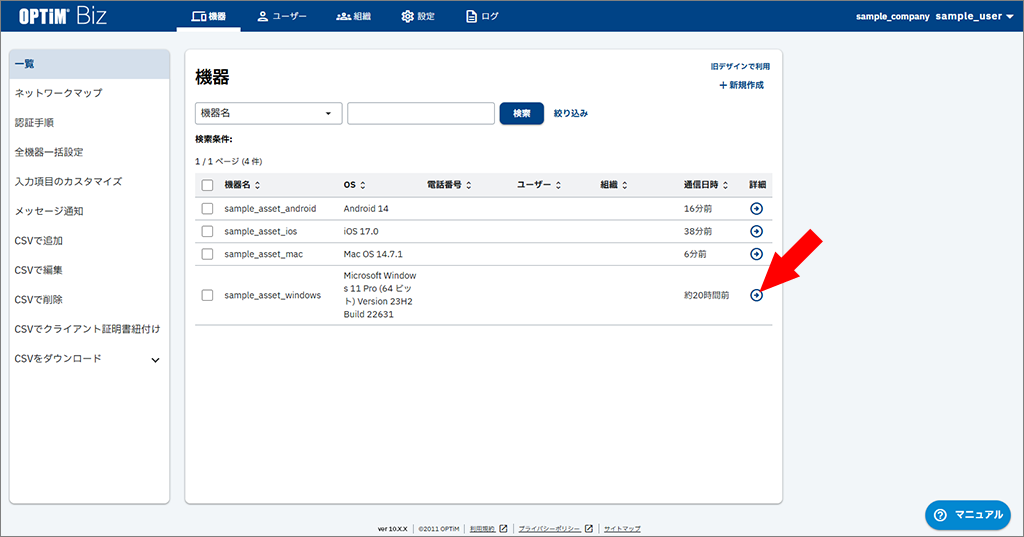Viewport: 1024px width, 537px height.
Task: Click the sort icon beside 機器名 header
Action: 258,185
